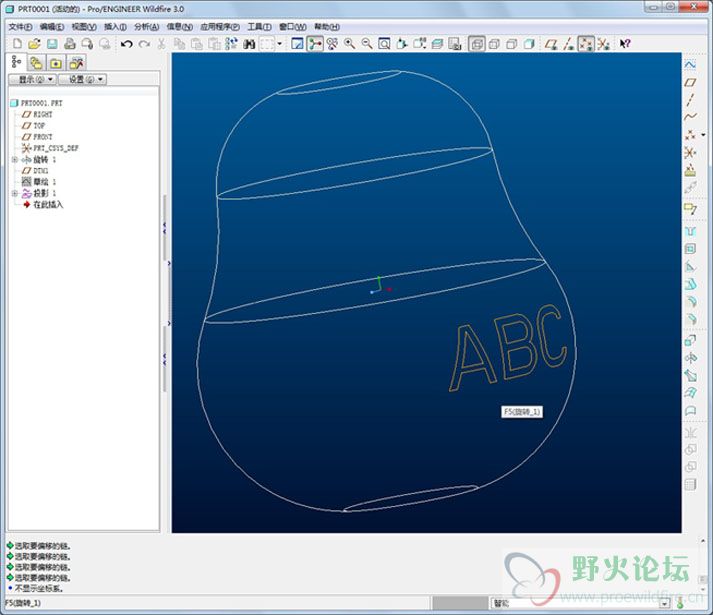
Task: Select the Draft tool
Action: tap(690, 284)
